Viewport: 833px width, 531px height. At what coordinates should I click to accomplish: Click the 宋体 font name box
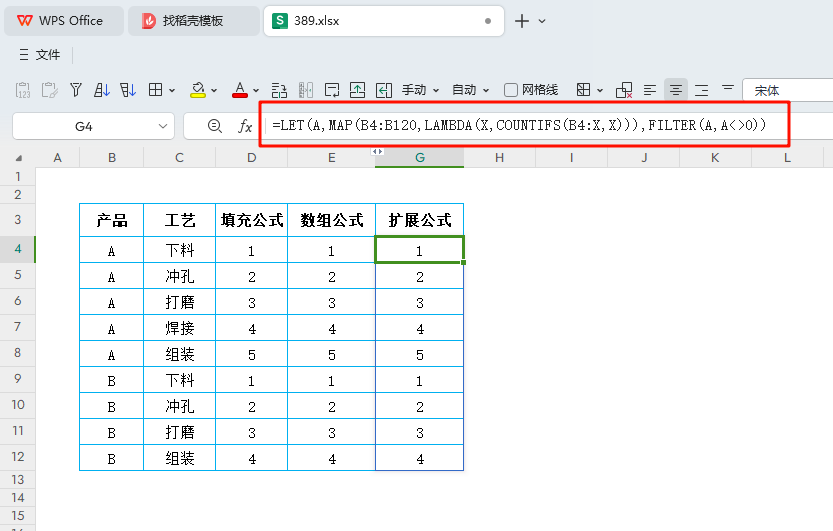787,90
